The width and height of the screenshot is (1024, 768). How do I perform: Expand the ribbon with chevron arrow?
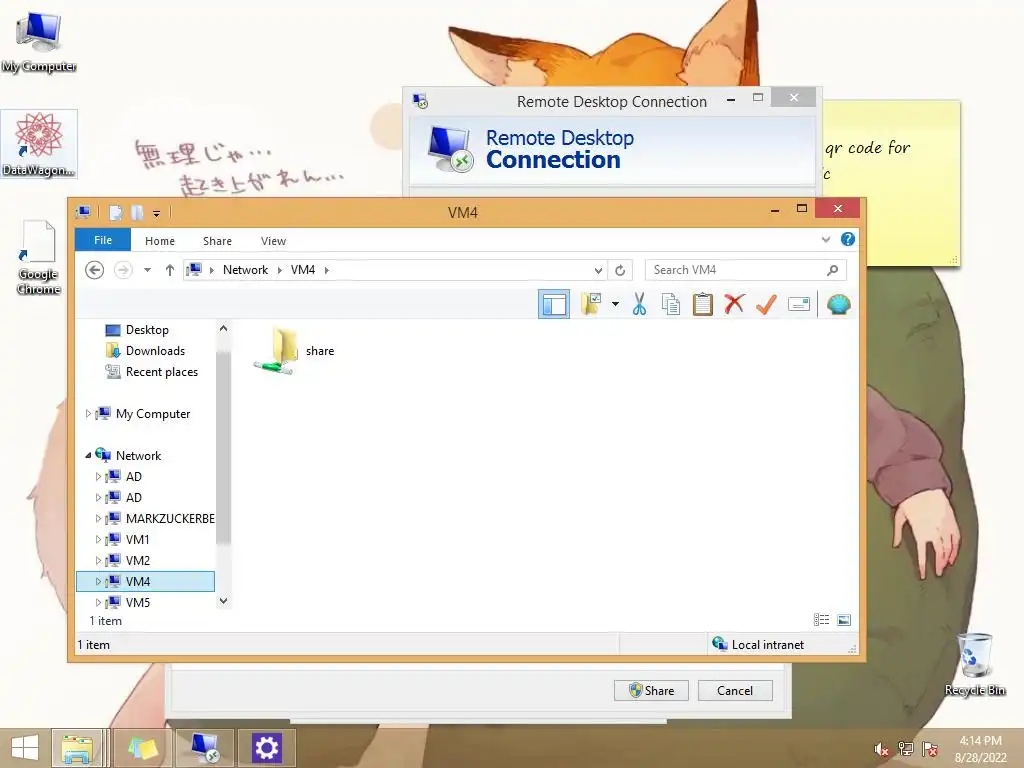[826, 240]
